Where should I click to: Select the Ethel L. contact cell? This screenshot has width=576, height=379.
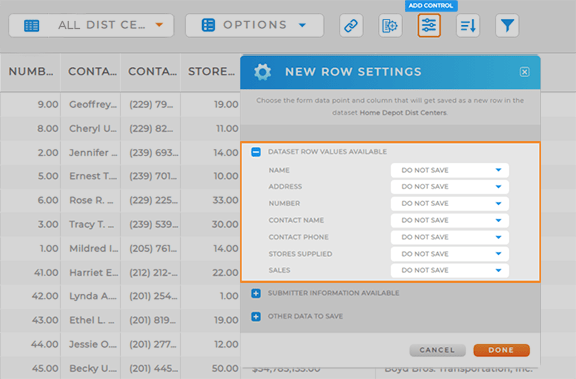(91, 320)
